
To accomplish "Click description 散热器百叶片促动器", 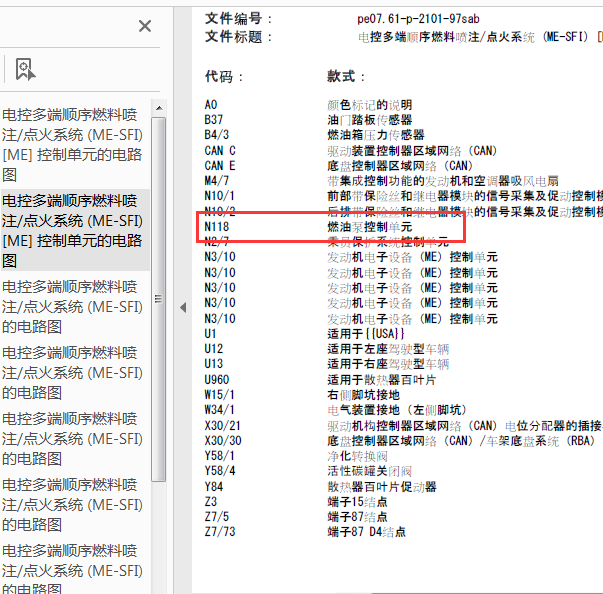I will tap(382, 487).
